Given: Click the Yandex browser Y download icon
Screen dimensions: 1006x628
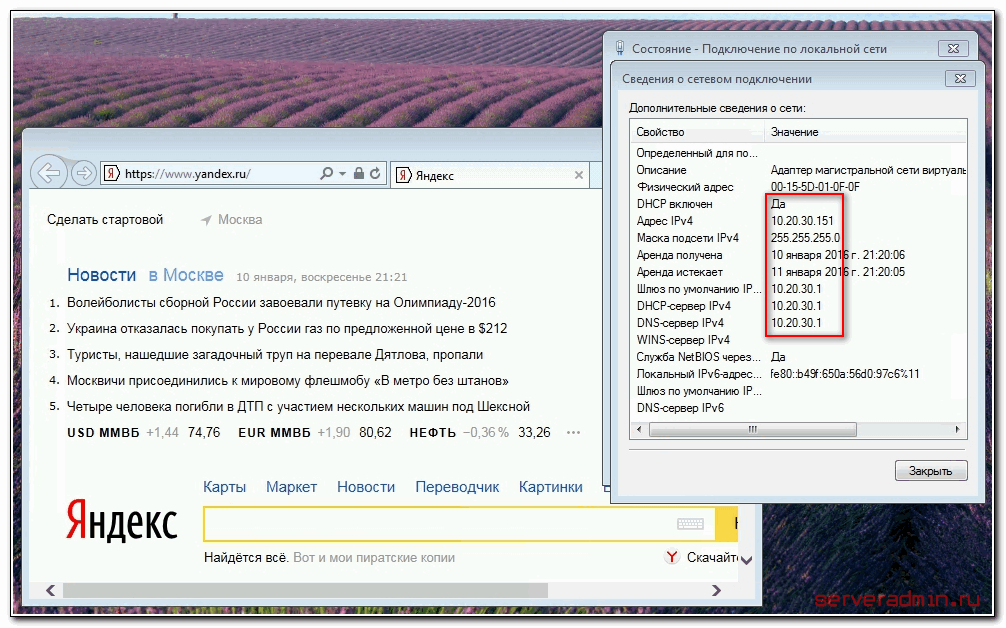Looking at the screenshot, I should tap(672, 557).
